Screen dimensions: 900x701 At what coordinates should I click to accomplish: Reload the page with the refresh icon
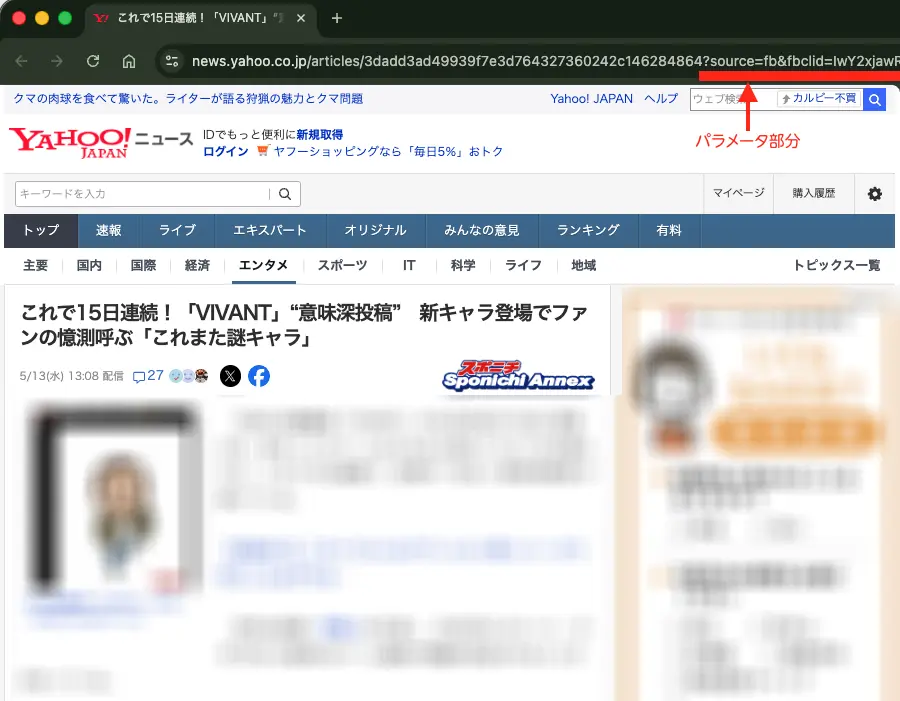tap(93, 61)
